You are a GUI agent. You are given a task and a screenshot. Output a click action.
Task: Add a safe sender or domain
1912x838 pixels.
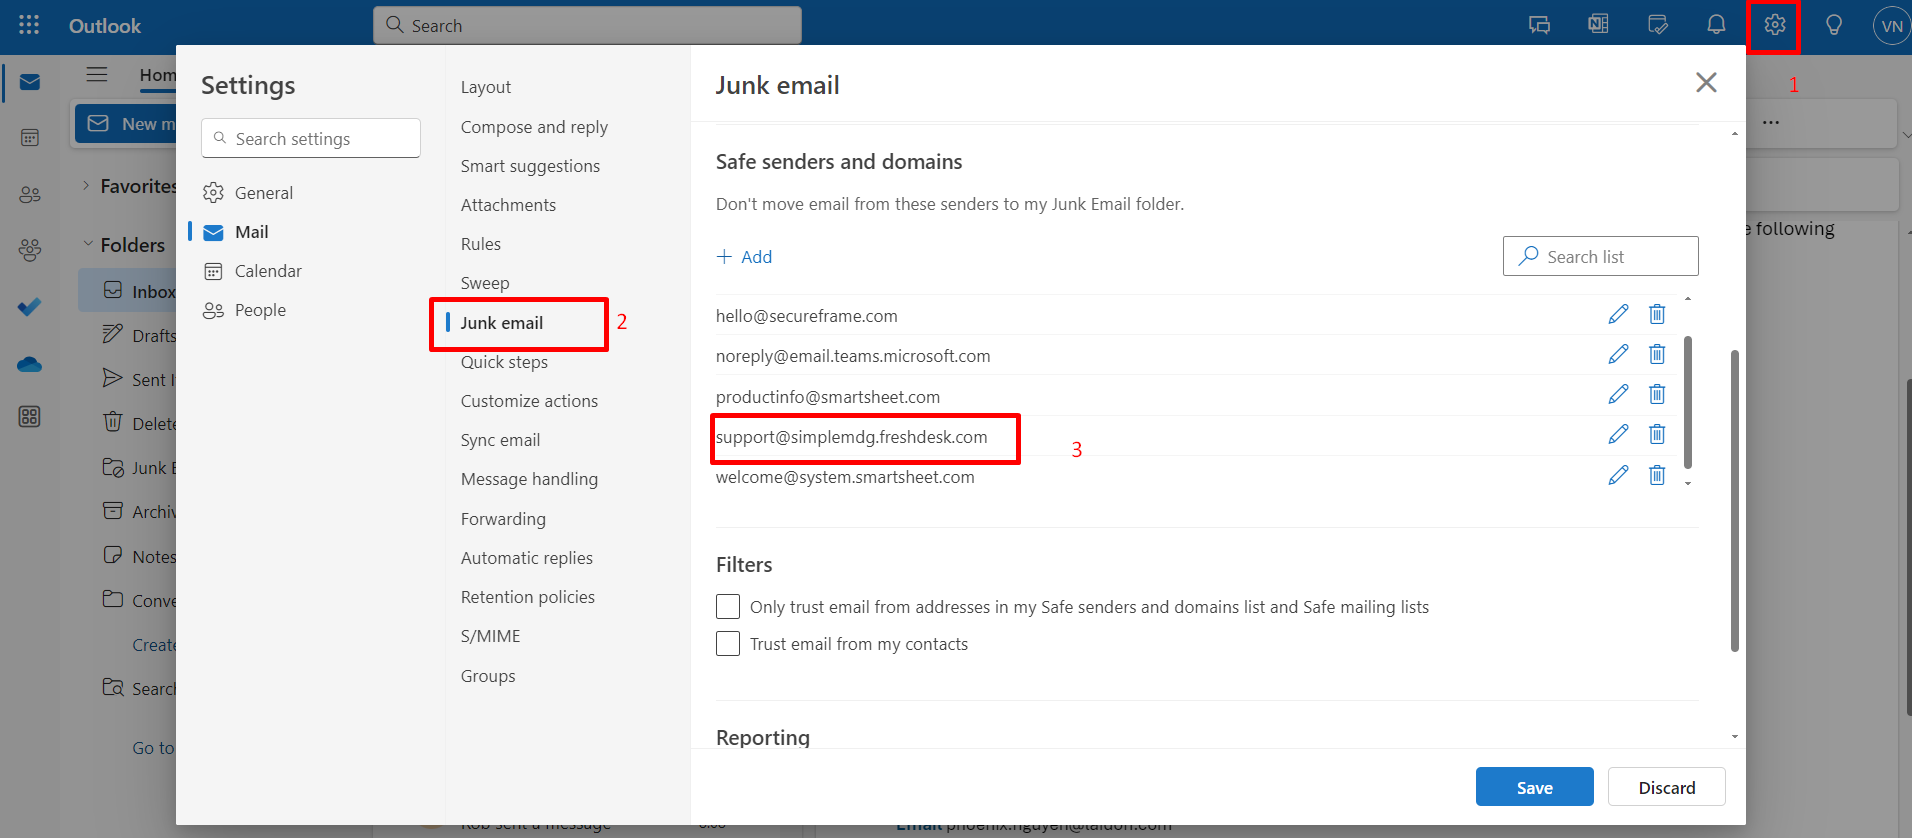pos(745,257)
